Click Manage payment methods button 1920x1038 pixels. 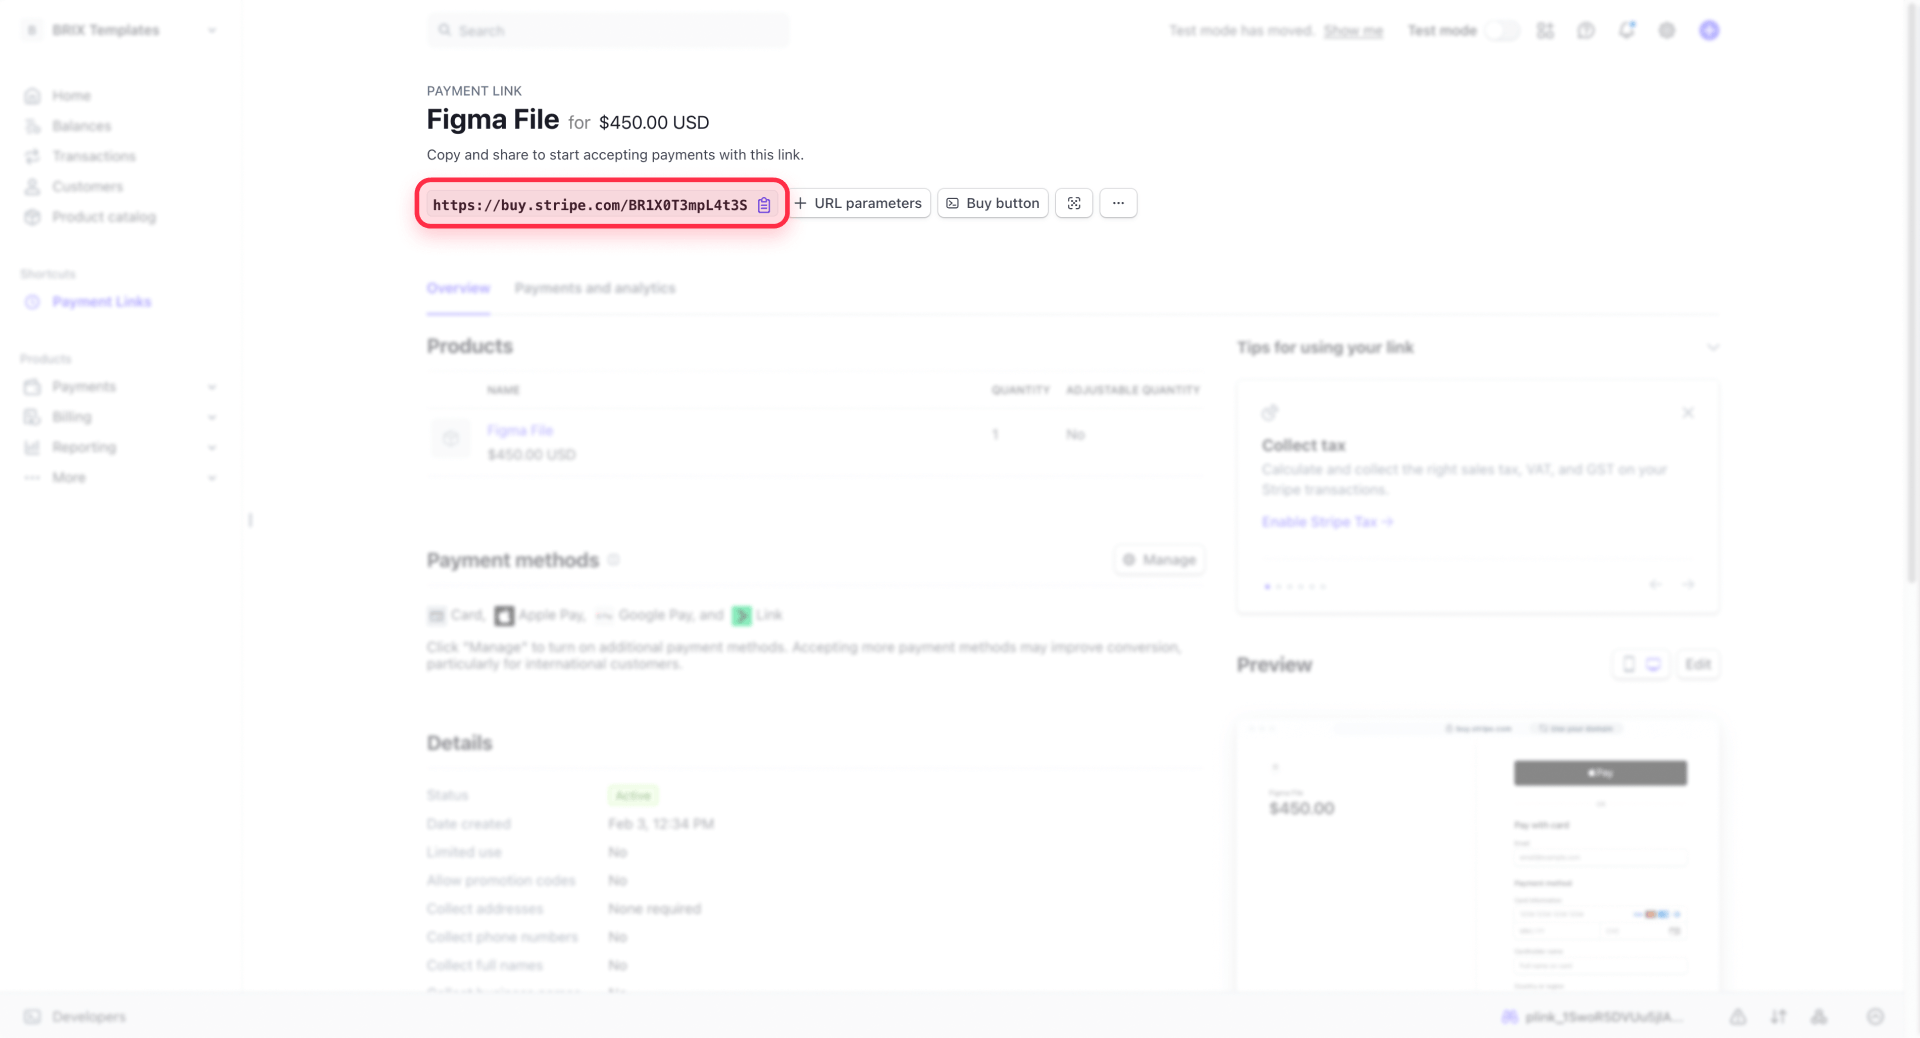(1160, 560)
